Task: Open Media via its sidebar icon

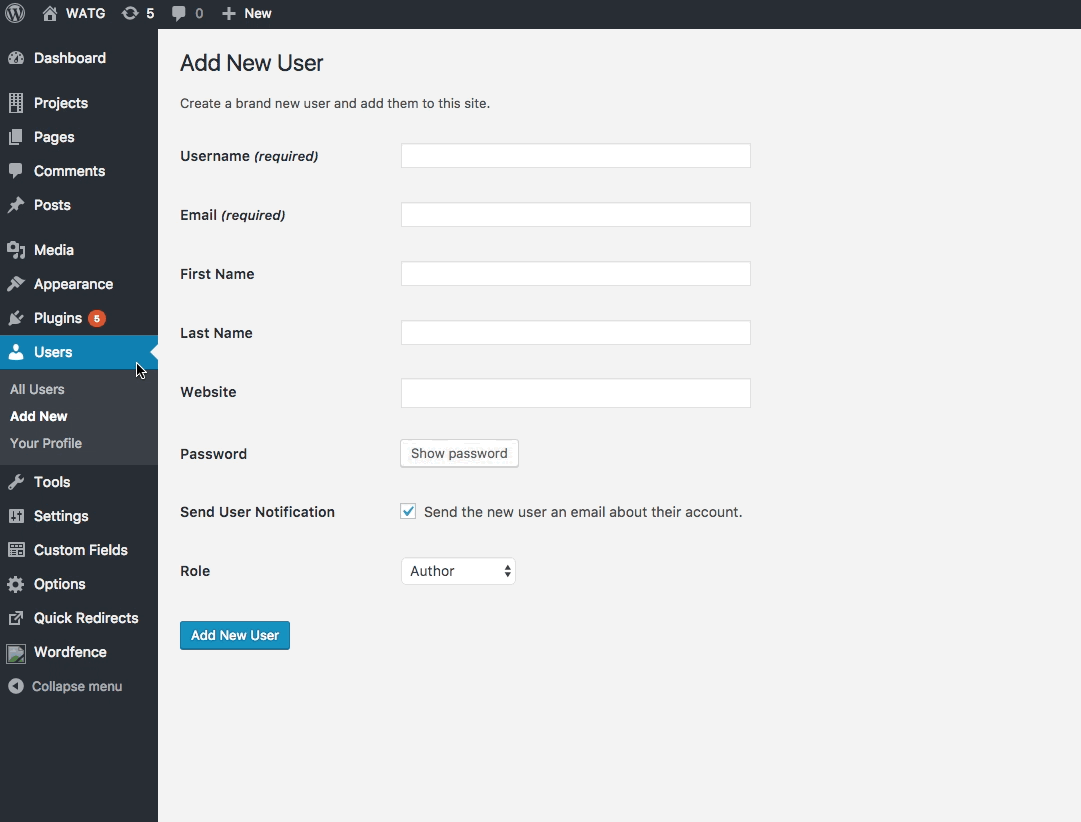Action: (x=16, y=250)
